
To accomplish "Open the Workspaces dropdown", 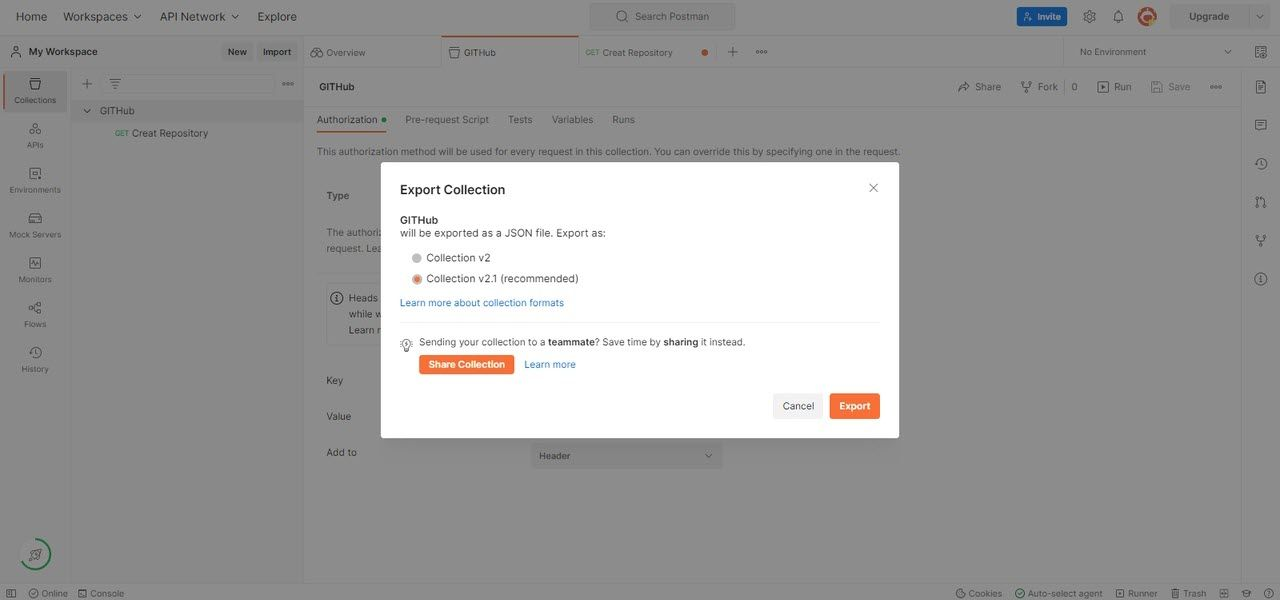I will (x=102, y=16).
